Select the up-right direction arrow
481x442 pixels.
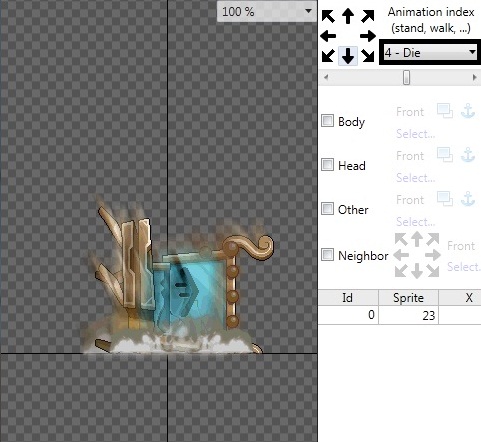[368, 16]
